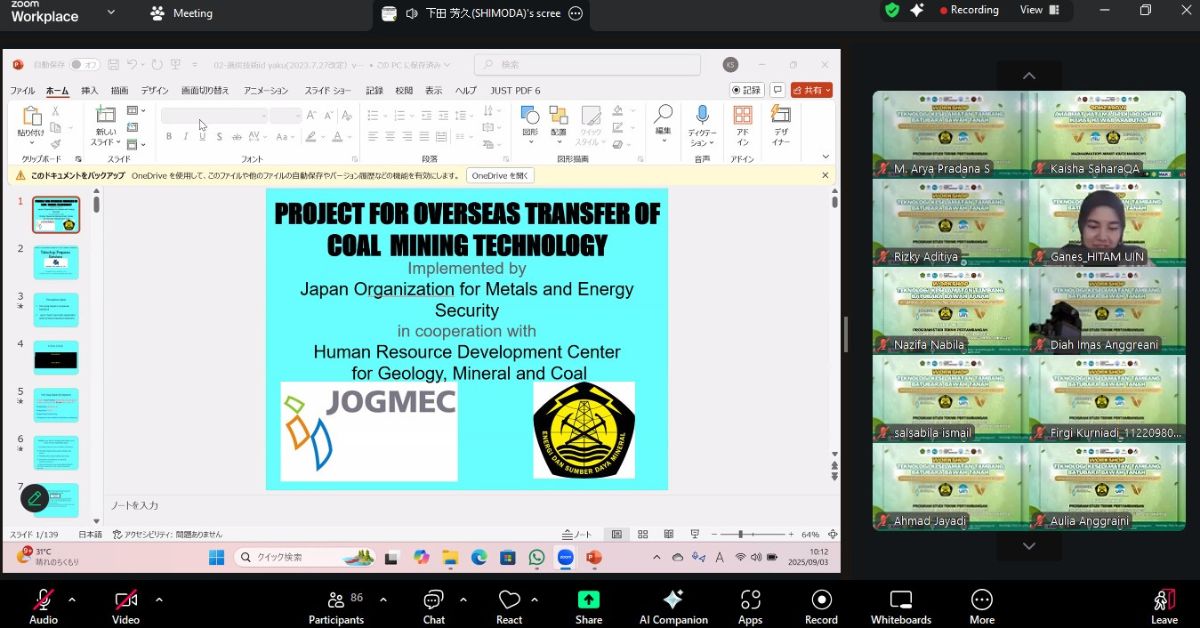This screenshot has width=1200, height=628.
Task: Leave the Zoom meeting
Action: (1164, 606)
